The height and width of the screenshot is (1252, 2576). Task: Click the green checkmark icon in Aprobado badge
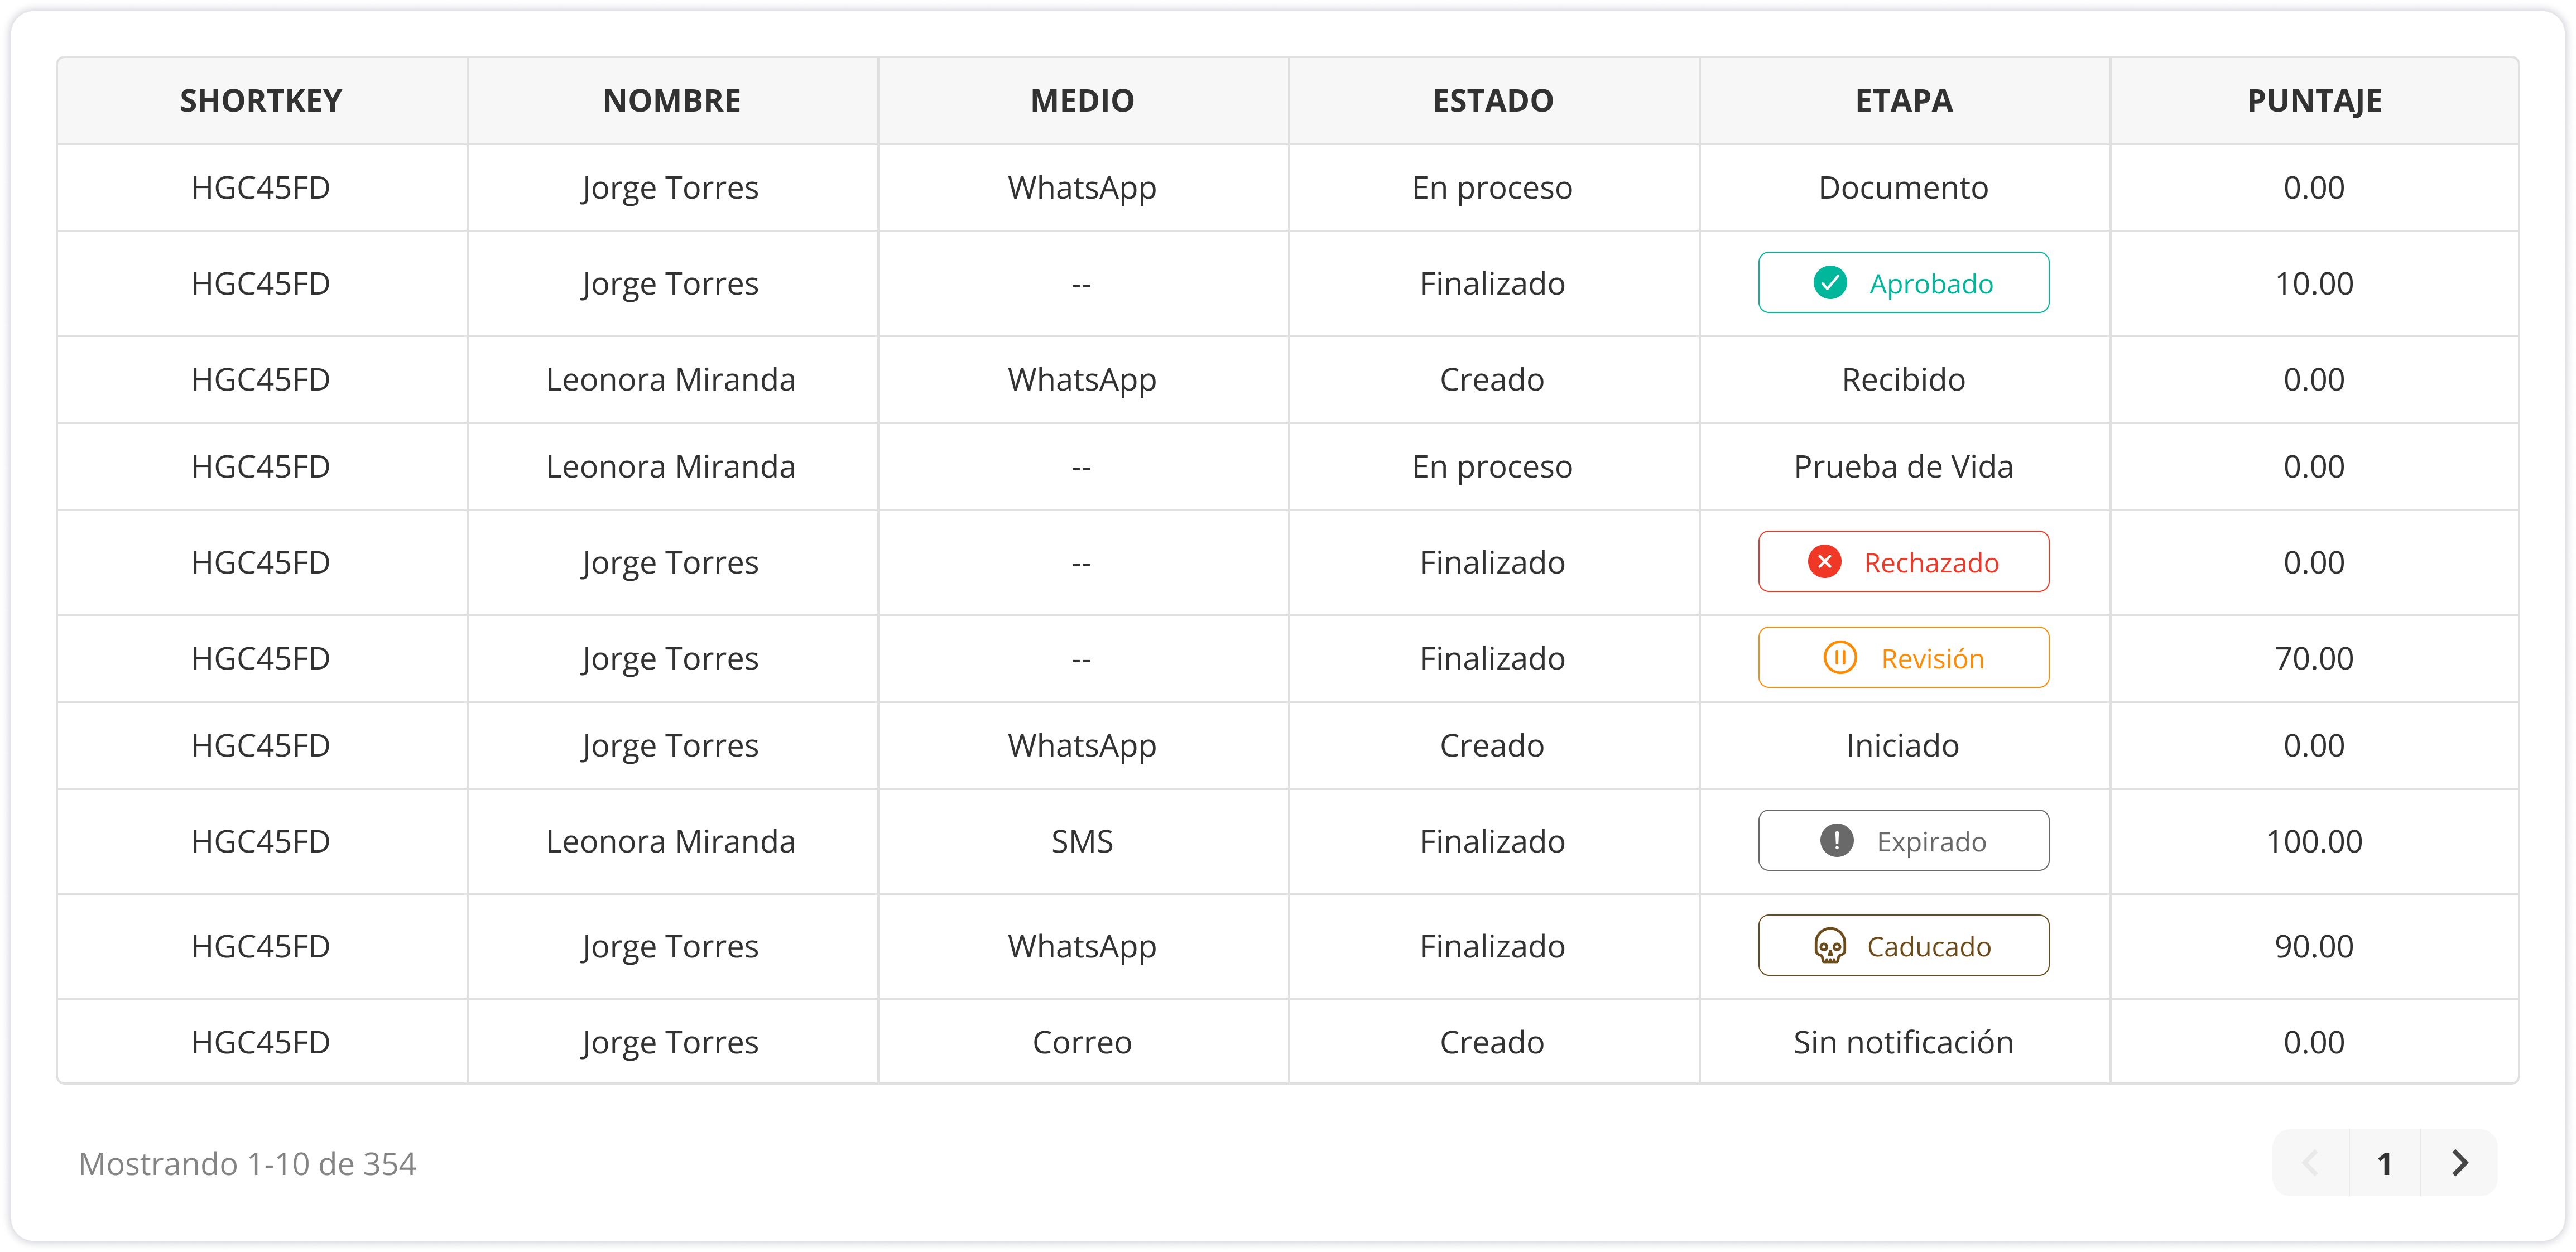tap(1830, 283)
